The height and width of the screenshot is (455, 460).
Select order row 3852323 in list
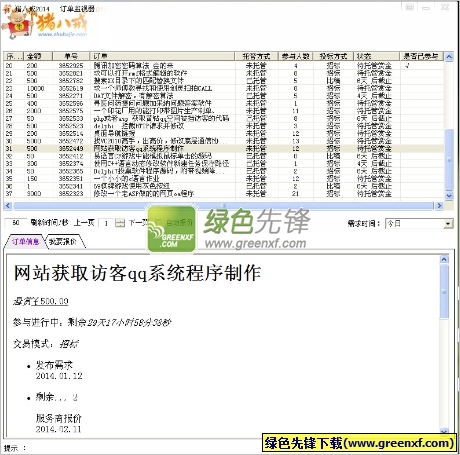pyautogui.click(x=223, y=193)
